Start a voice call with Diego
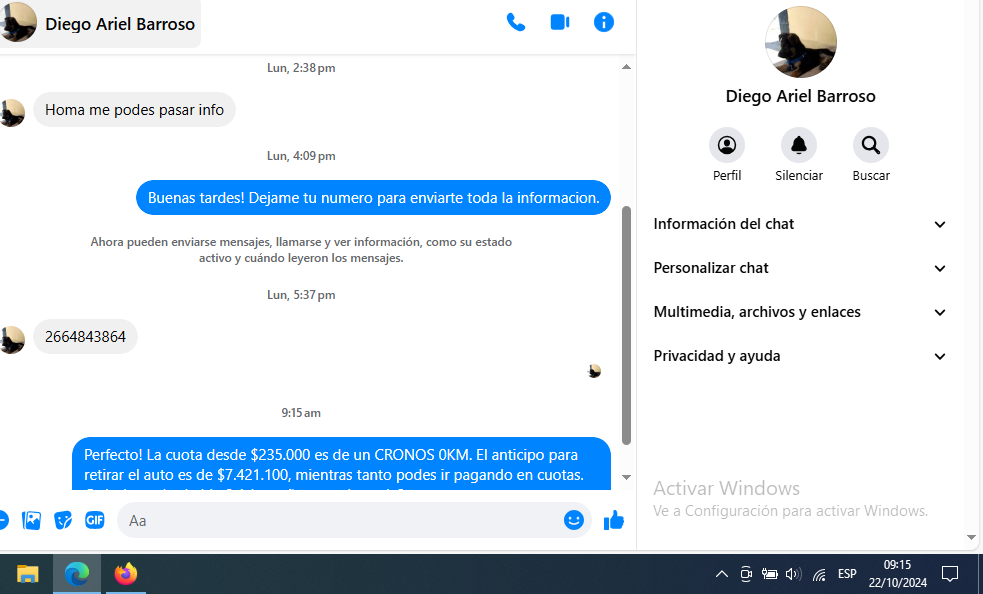 [516, 22]
